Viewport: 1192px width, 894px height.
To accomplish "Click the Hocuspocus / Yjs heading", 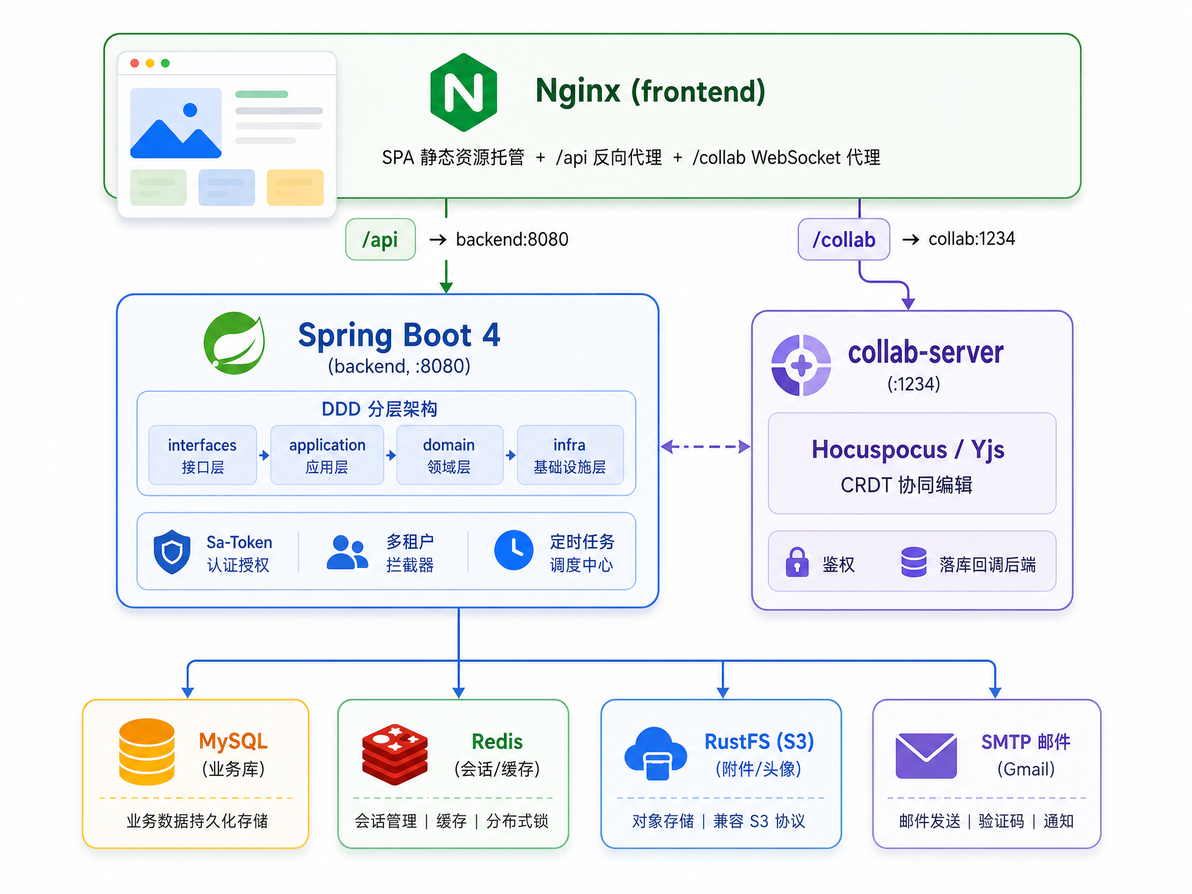I will [x=908, y=449].
